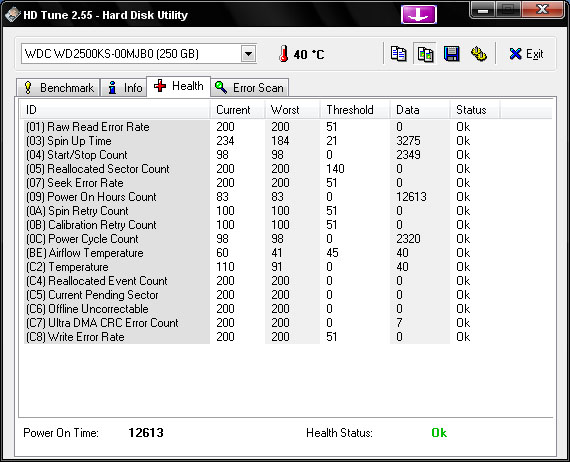Open the Info tab

pyautogui.click(x=124, y=88)
